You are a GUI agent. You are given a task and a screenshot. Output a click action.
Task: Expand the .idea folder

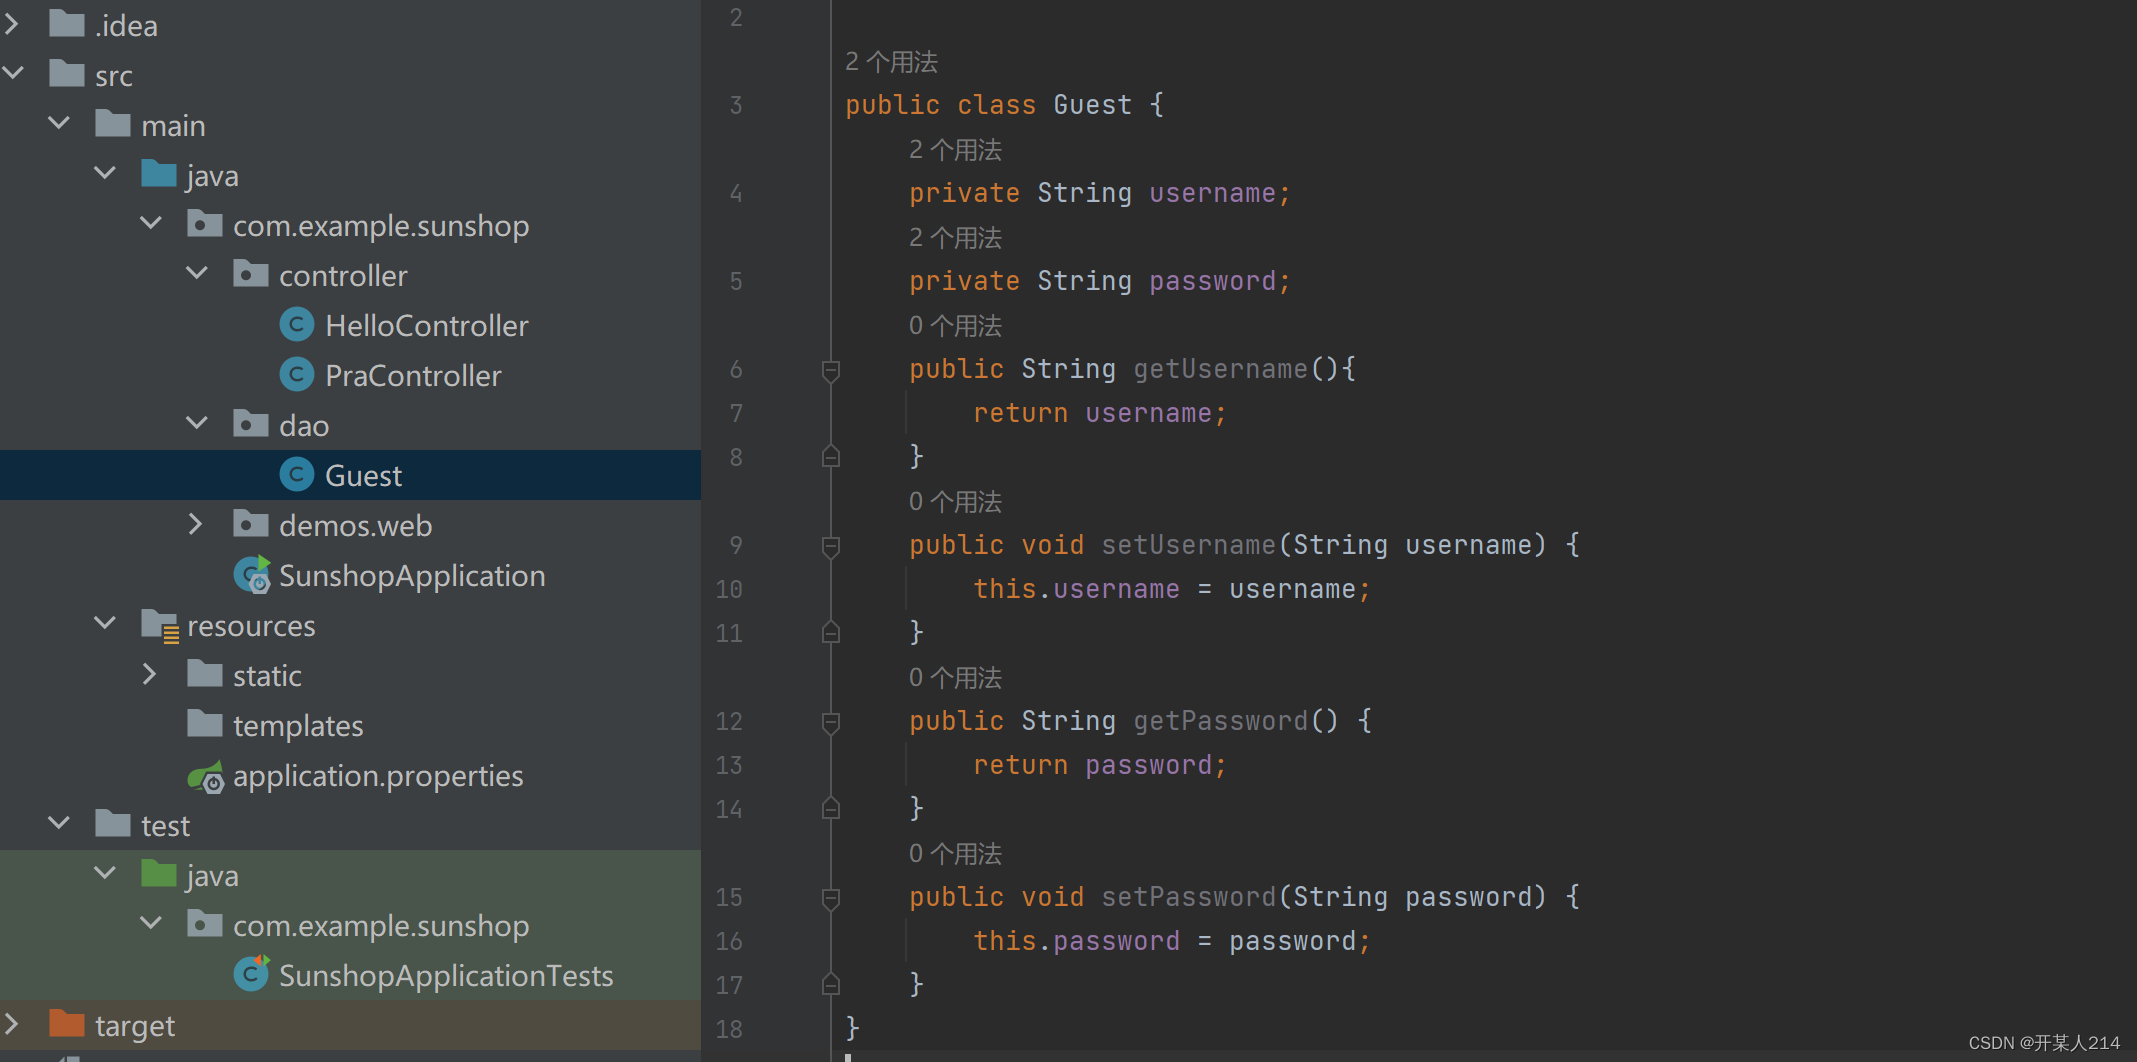click(14, 23)
